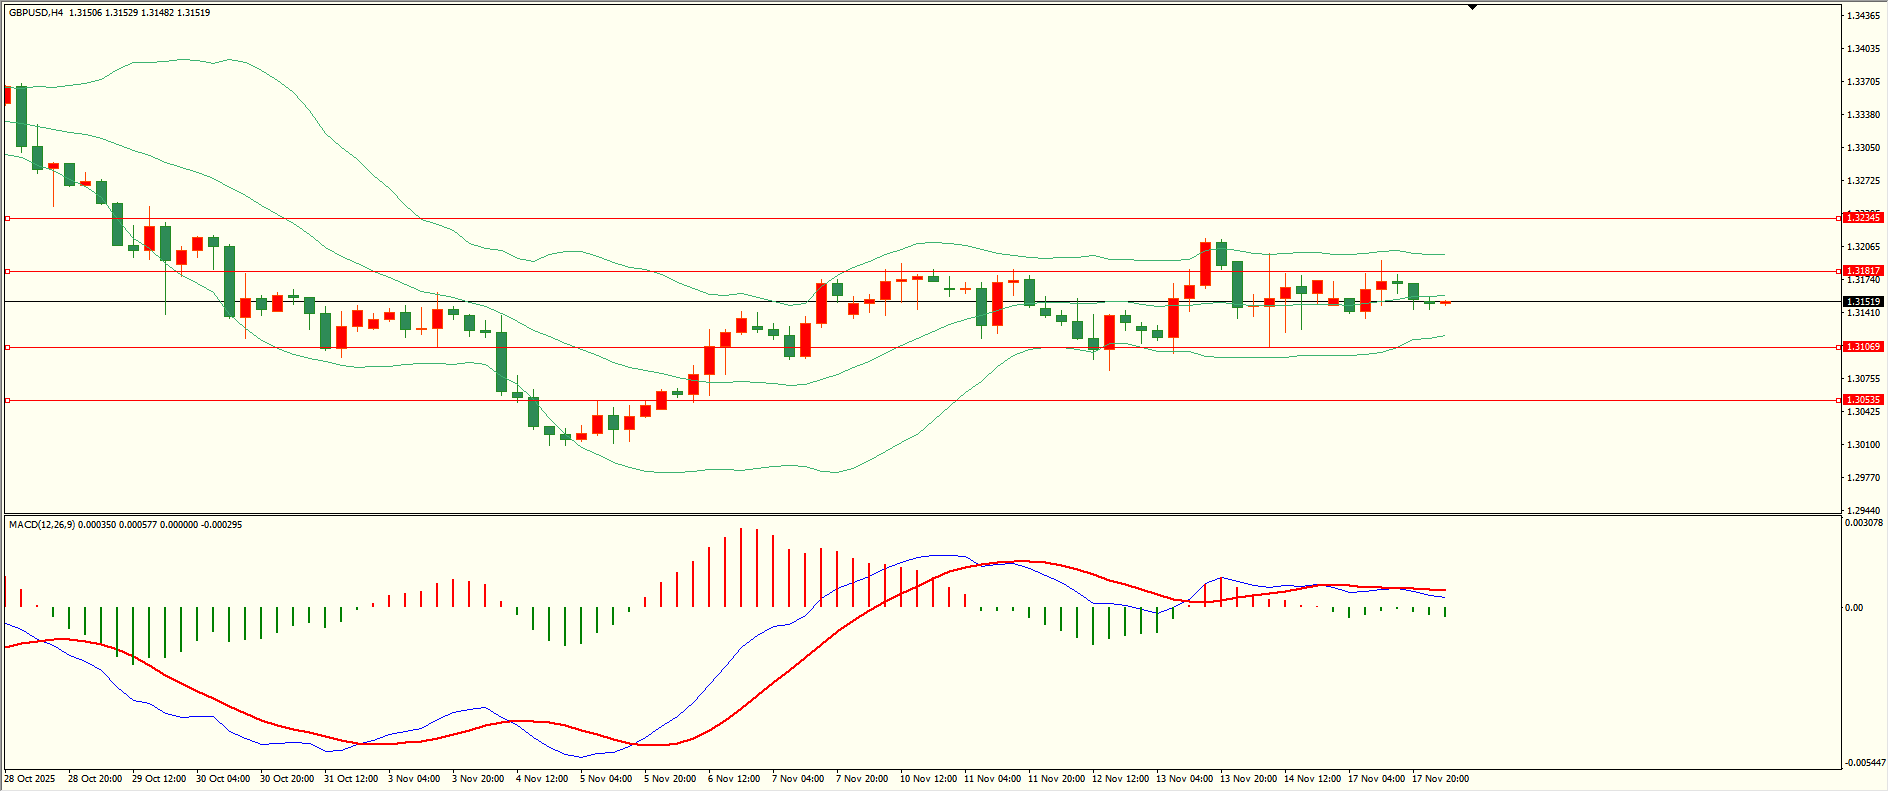Select left handle of the 1.31817 line
Viewport: 1889px width, 792px height.
tap(8, 271)
